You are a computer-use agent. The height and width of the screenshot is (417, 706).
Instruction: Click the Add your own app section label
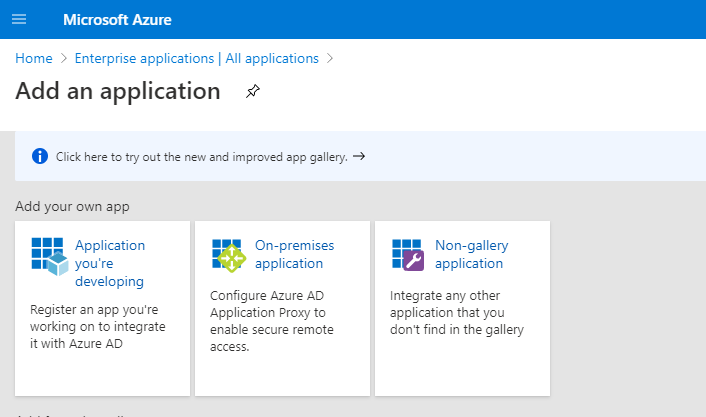coord(72,207)
